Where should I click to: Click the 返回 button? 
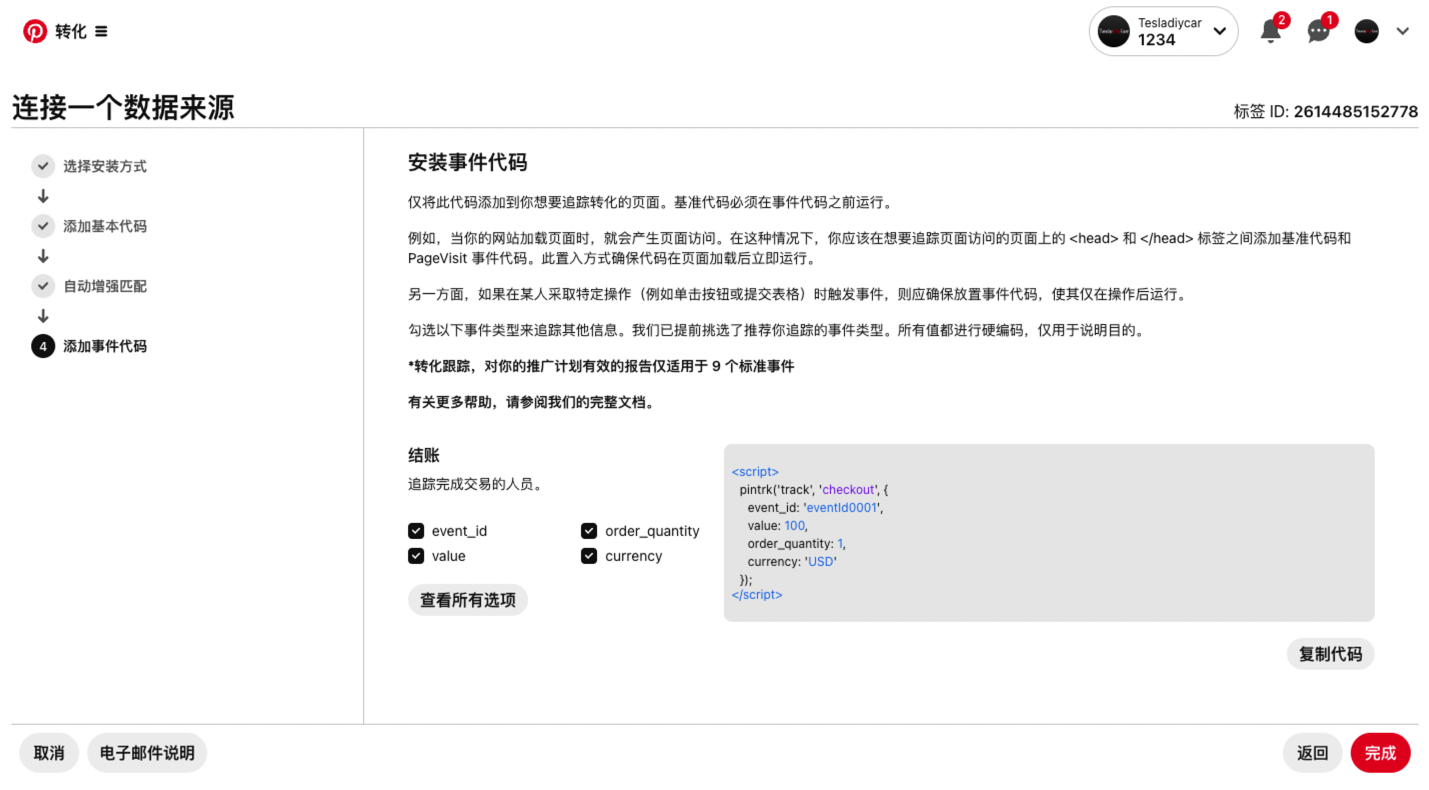click(1313, 753)
